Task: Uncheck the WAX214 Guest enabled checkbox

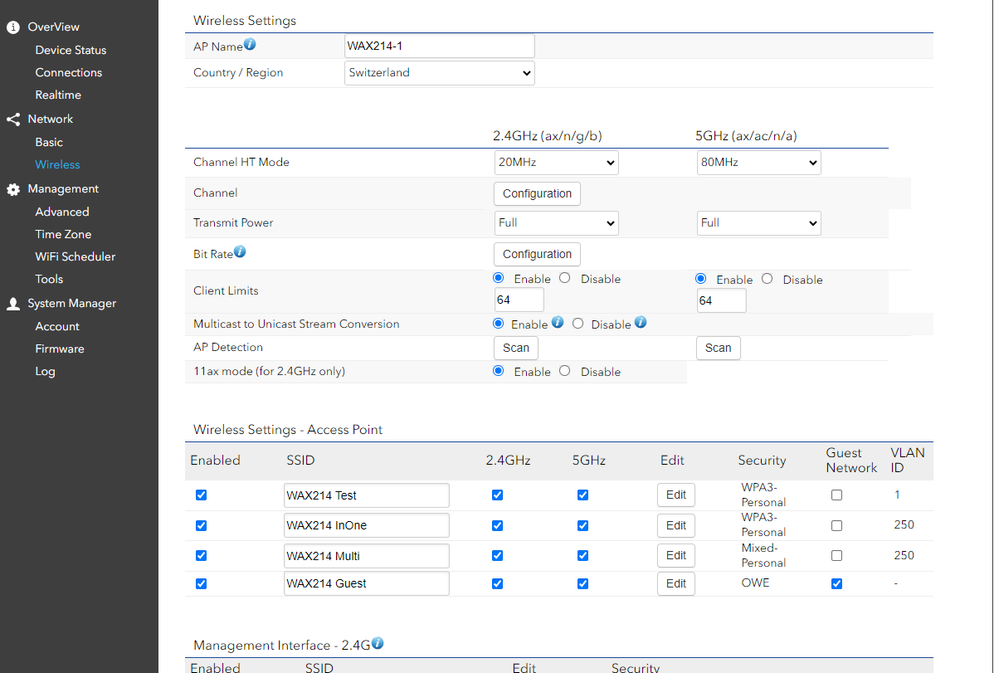Action: point(201,583)
